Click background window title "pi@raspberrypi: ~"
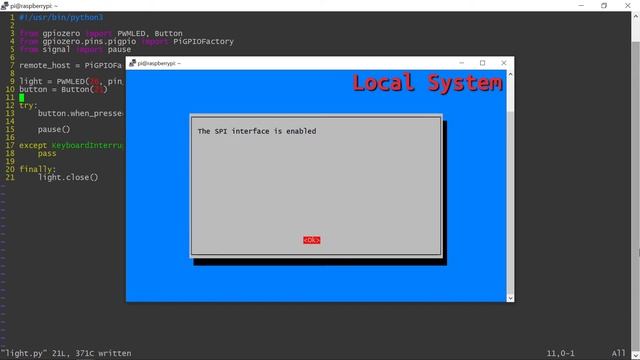This screenshot has height=360, width=640. [x=34, y=6]
